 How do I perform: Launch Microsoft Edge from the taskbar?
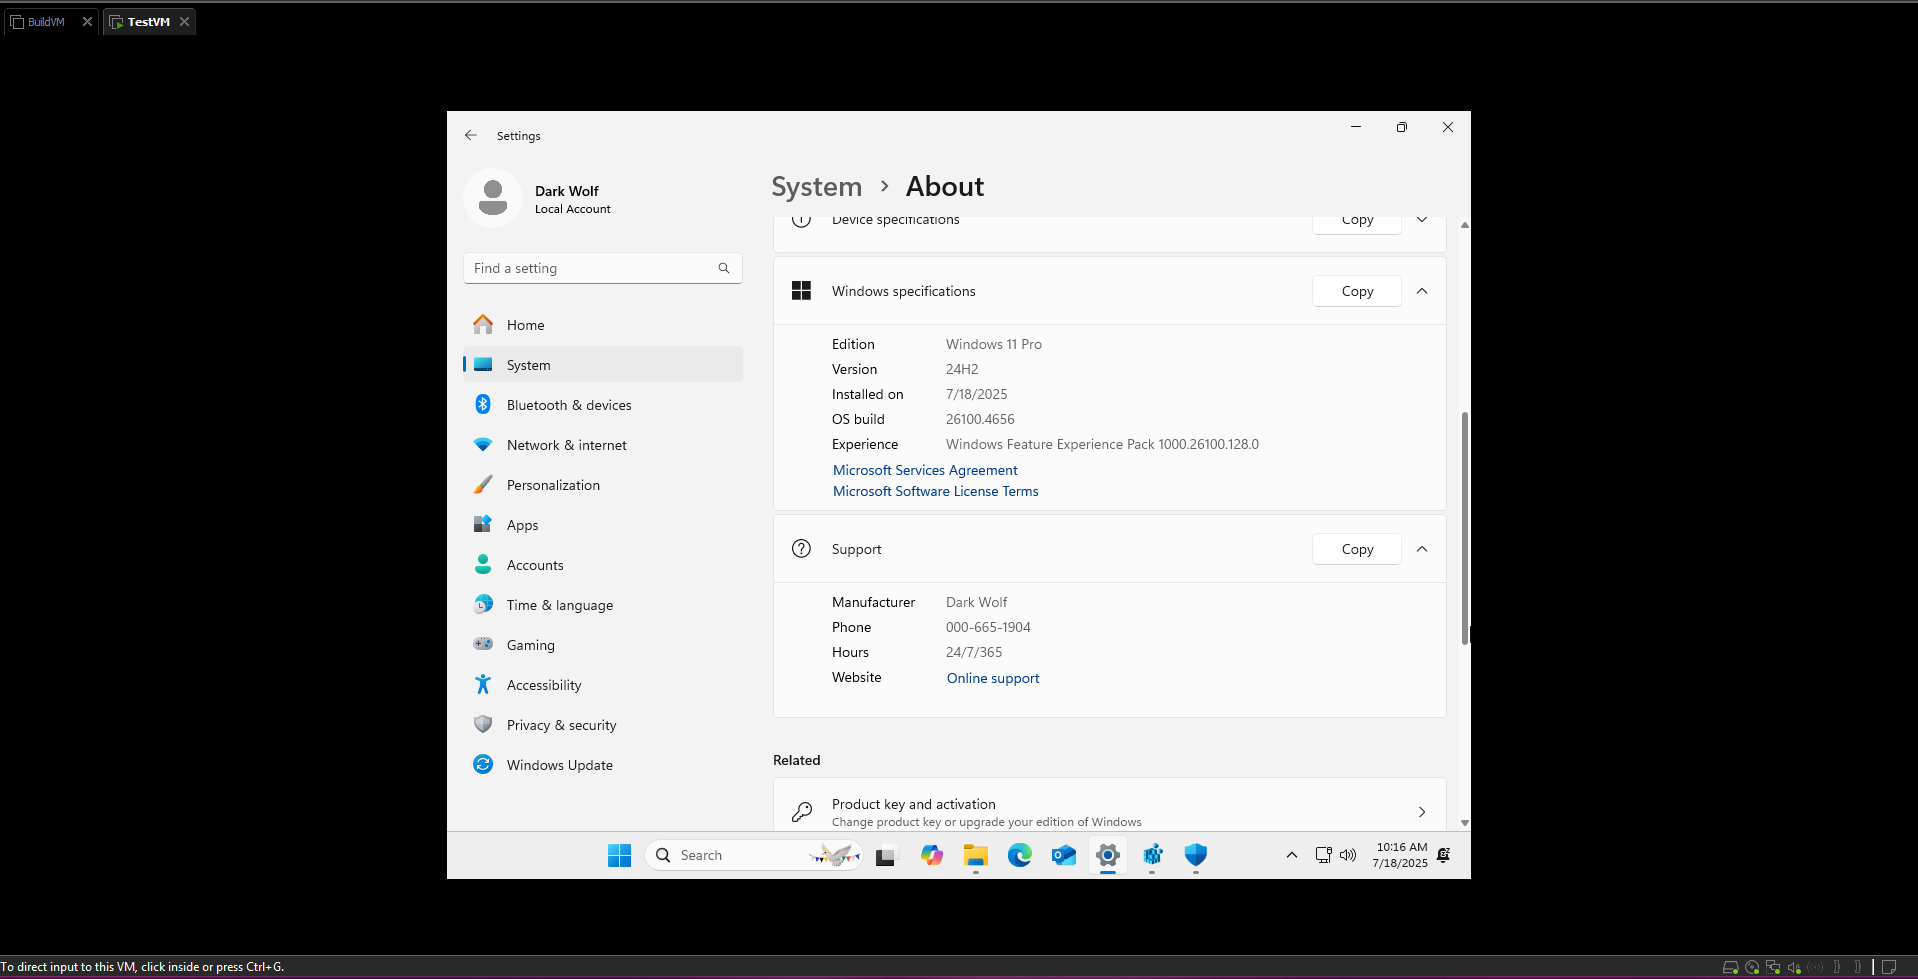1020,855
